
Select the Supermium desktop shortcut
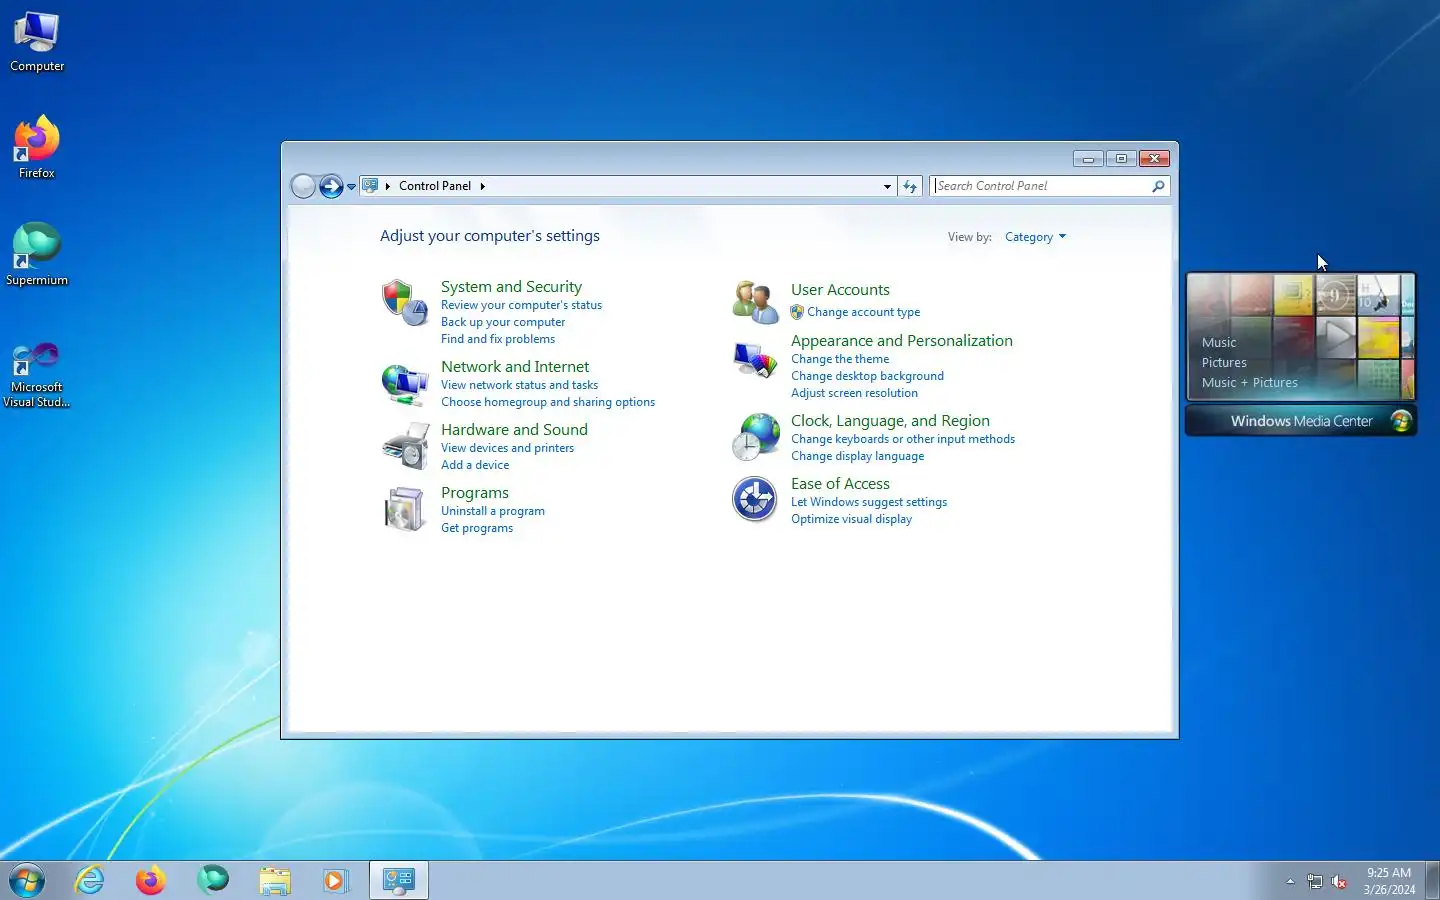click(37, 254)
